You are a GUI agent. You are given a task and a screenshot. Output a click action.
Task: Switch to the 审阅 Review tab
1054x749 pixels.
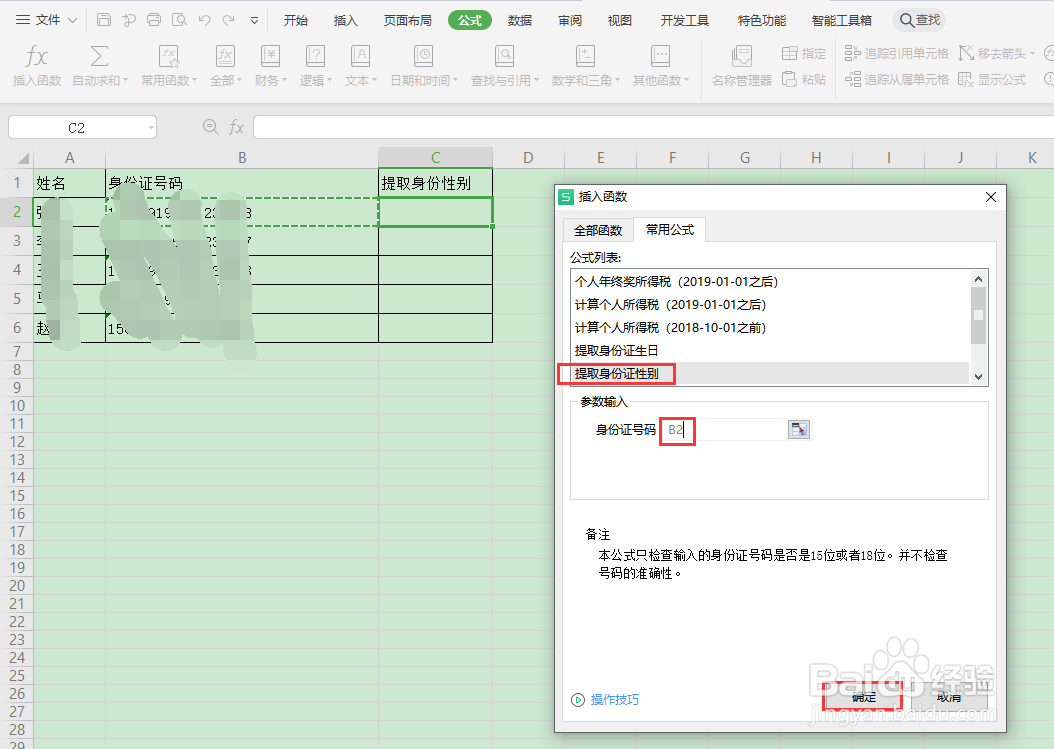coord(569,20)
